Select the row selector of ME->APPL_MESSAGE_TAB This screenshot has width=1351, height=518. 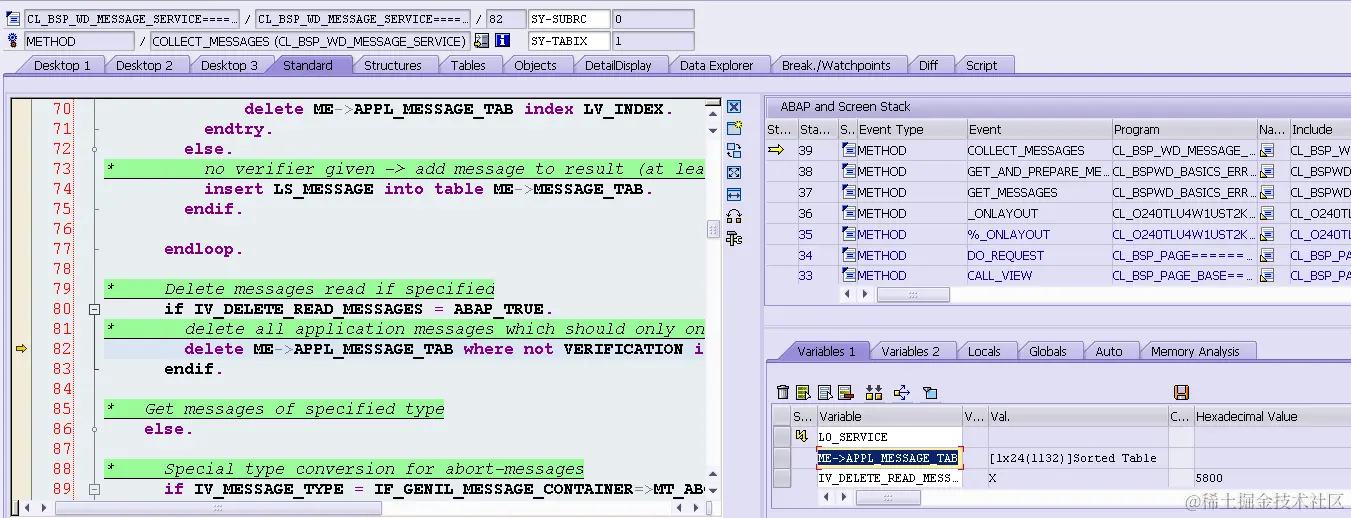[782, 458]
